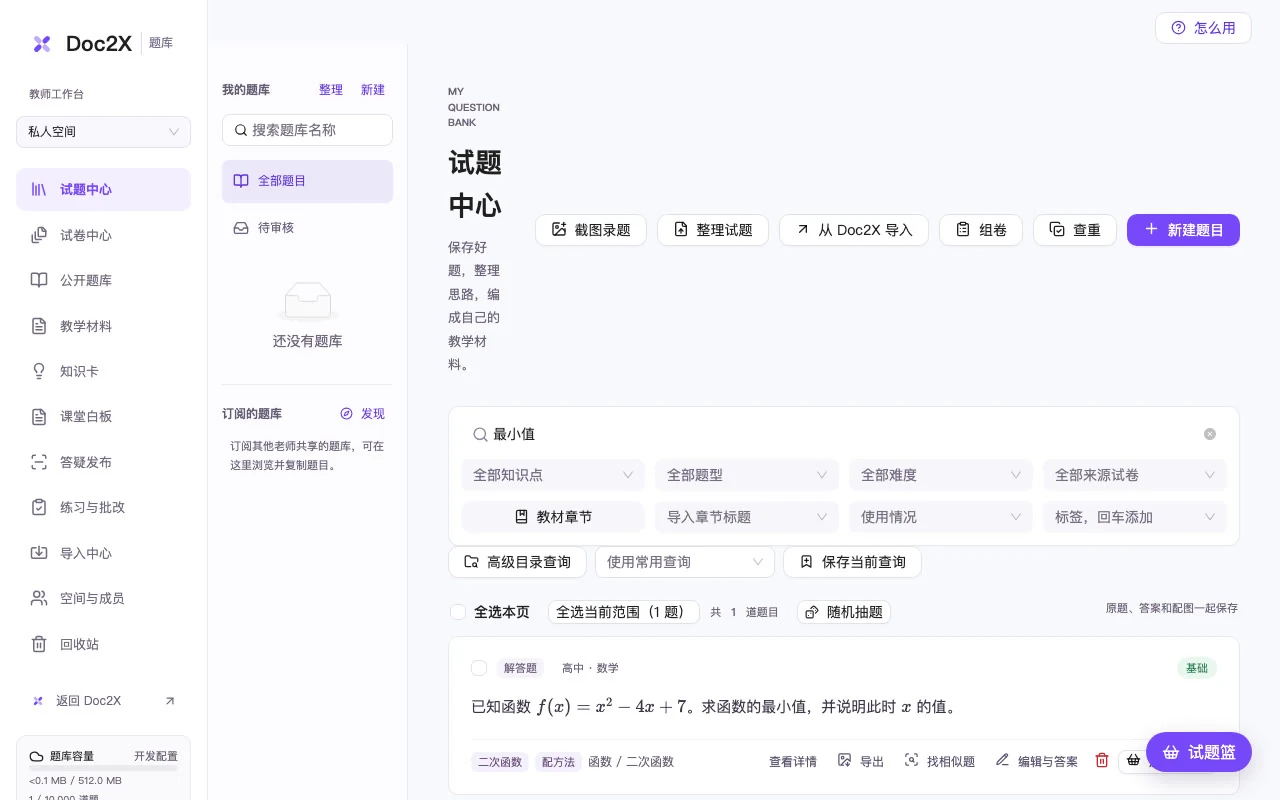
Task: Click the 标签，回车添加 tag input
Action: [x=1135, y=517]
